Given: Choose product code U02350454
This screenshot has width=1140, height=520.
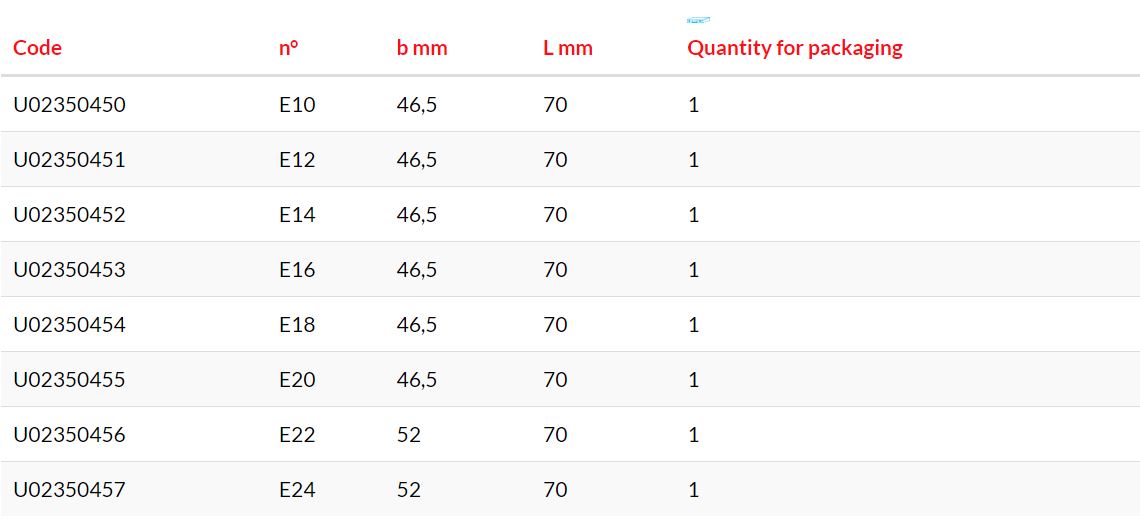Looking at the screenshot, I should (69, 324).
